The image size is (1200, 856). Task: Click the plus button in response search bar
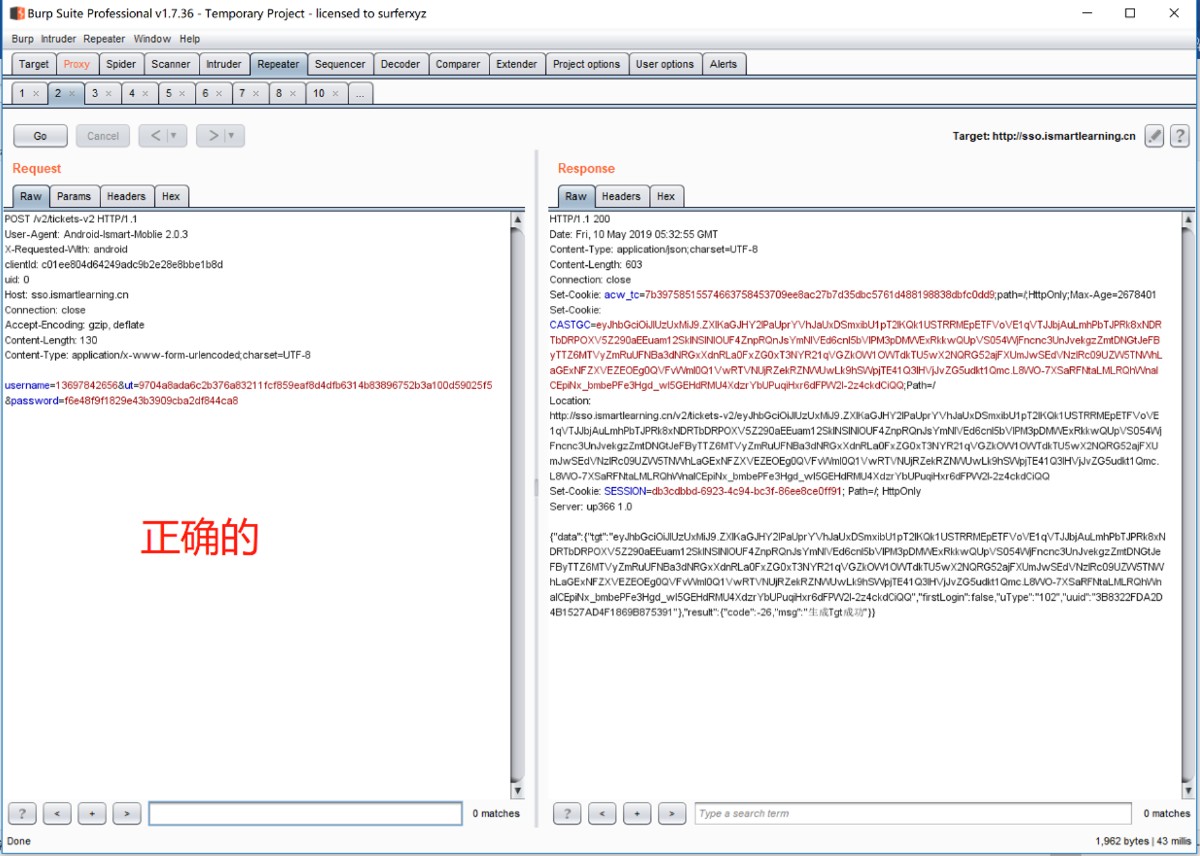[x=637, y=813]
